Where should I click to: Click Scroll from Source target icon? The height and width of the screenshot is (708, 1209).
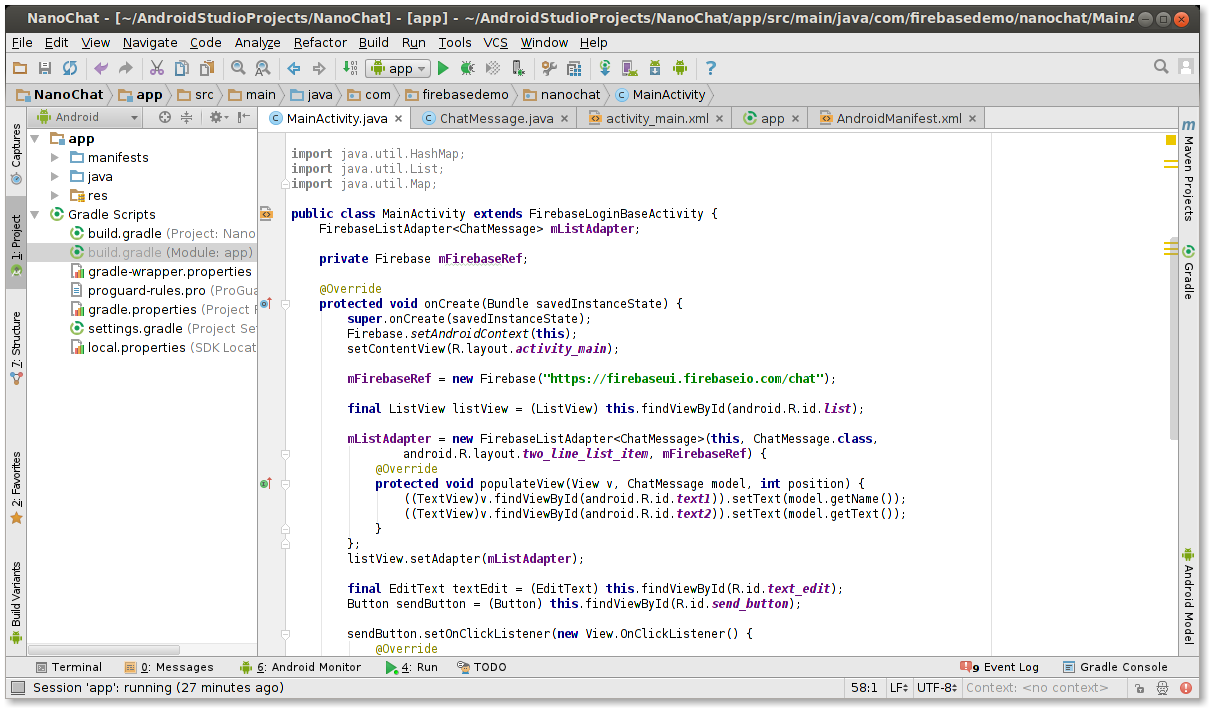(x=165, y=117)
